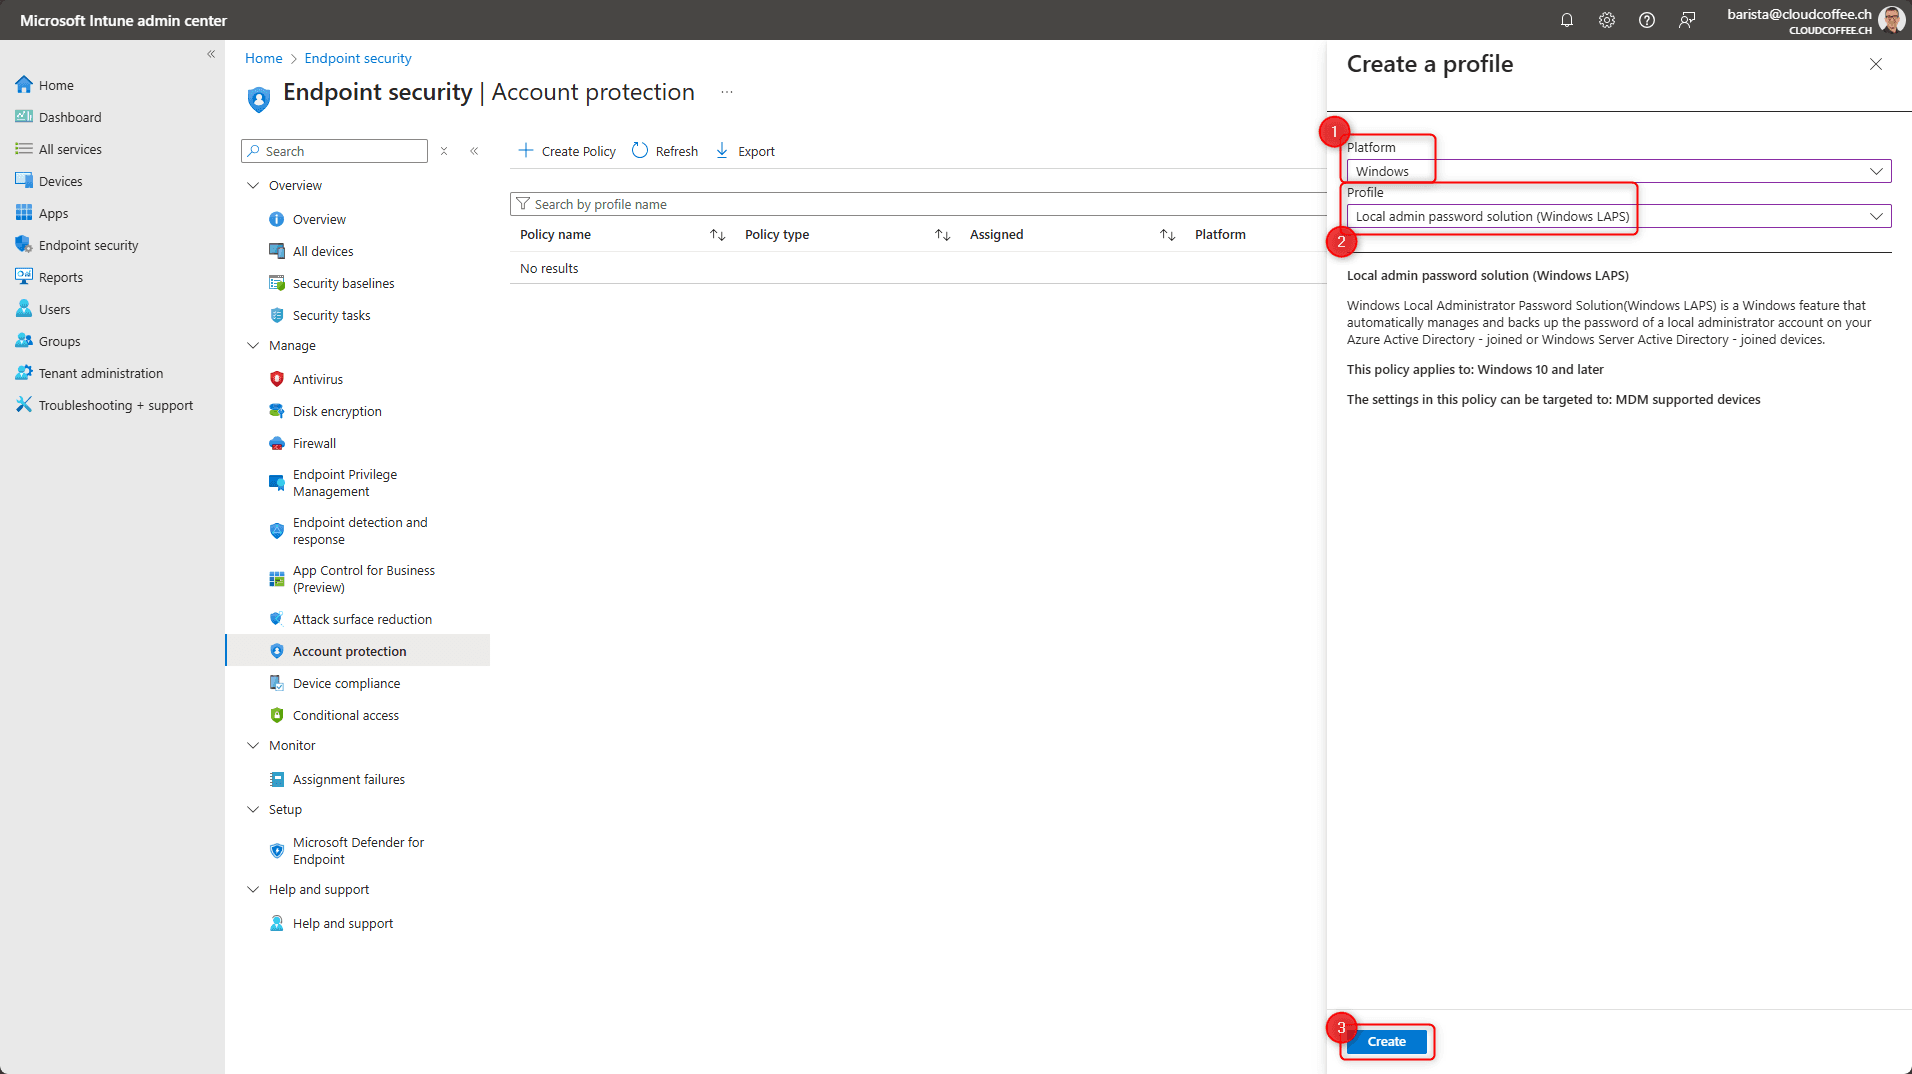Open the notifications bell icon
This screenshot has height=1074, width=1912.
[1567, 19]
